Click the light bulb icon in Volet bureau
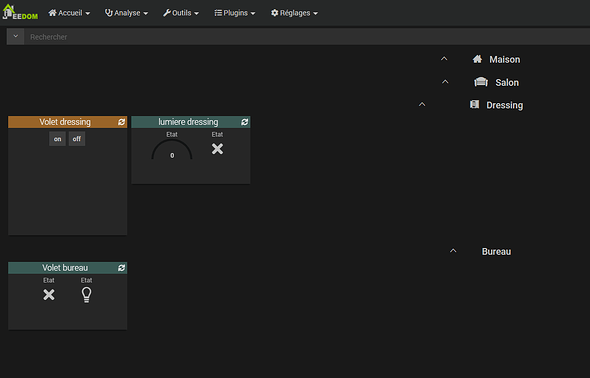590x378 pixels. (x=87, y=295)
